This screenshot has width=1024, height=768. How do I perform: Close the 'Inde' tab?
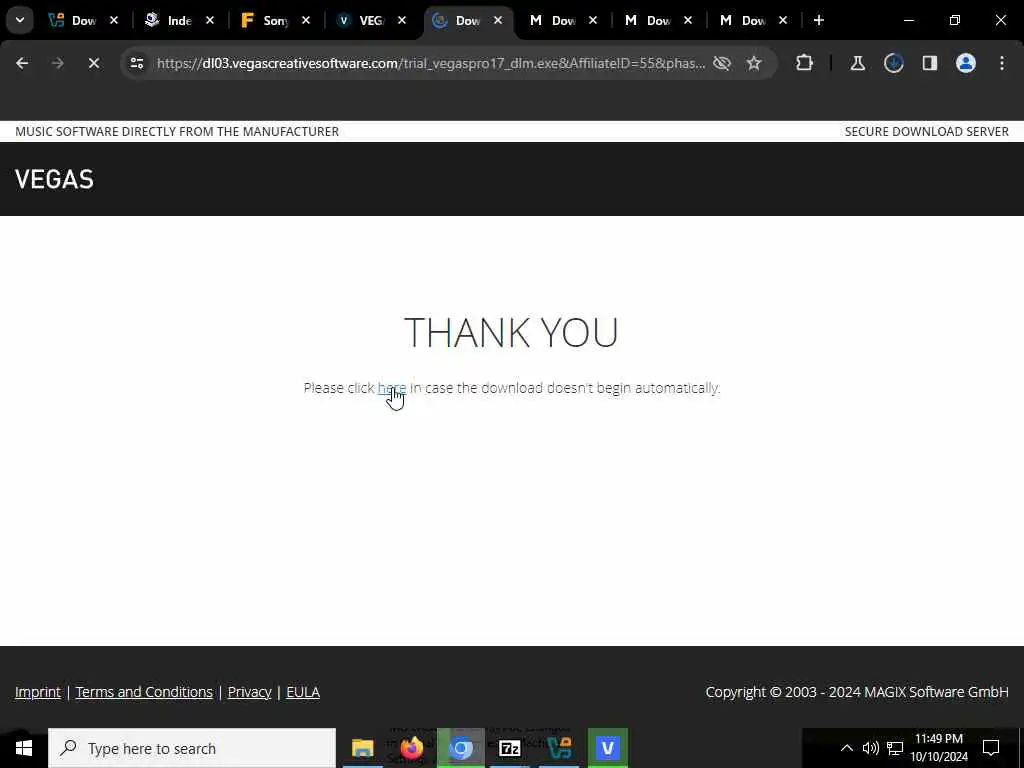pyautogui.click(x=210, y=21)
